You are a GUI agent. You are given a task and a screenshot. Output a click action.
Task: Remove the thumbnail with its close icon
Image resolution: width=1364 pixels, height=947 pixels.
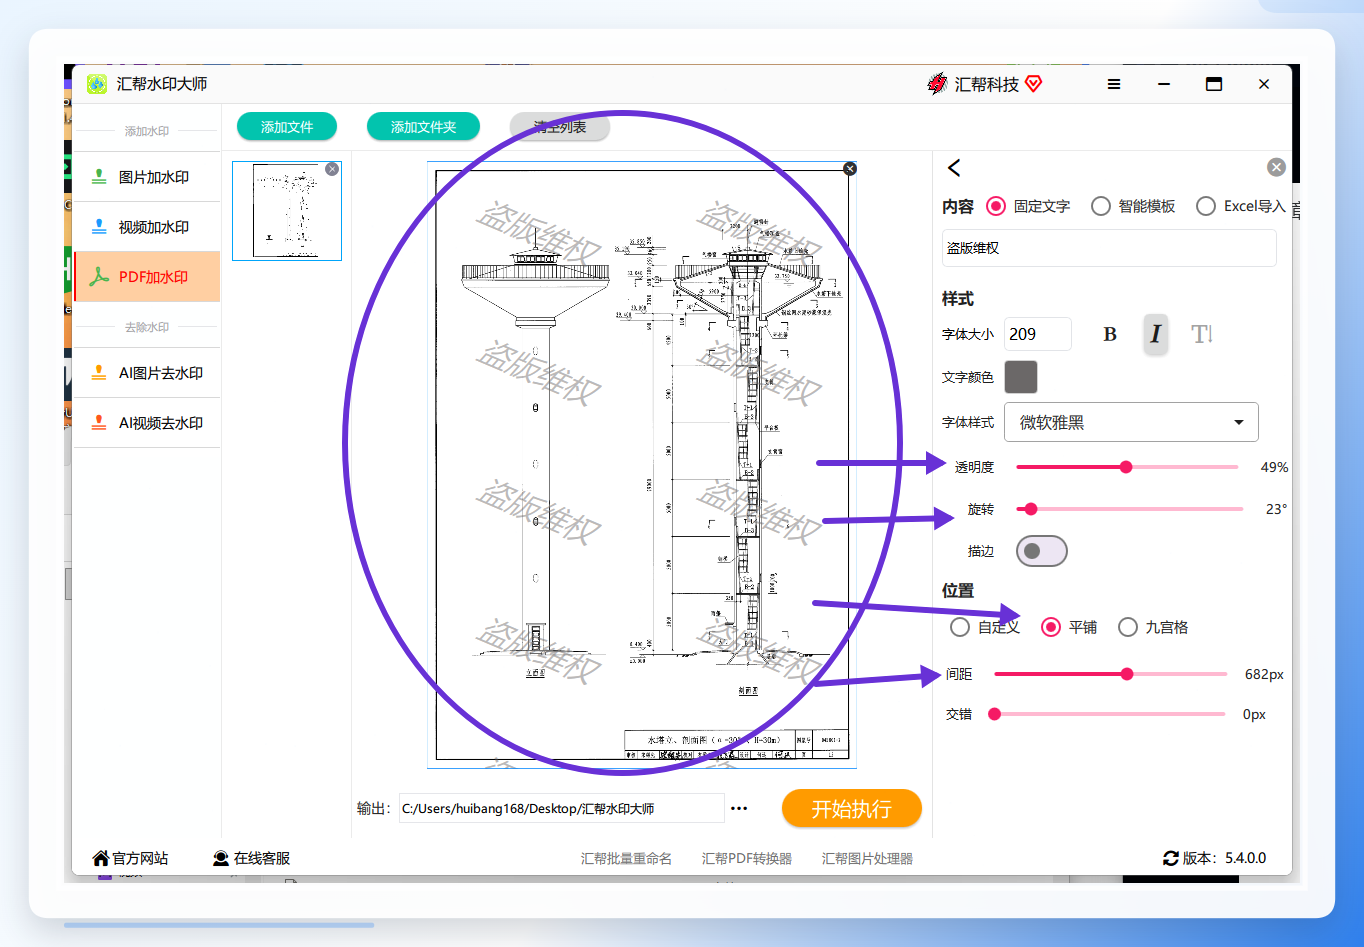[332, 169]
